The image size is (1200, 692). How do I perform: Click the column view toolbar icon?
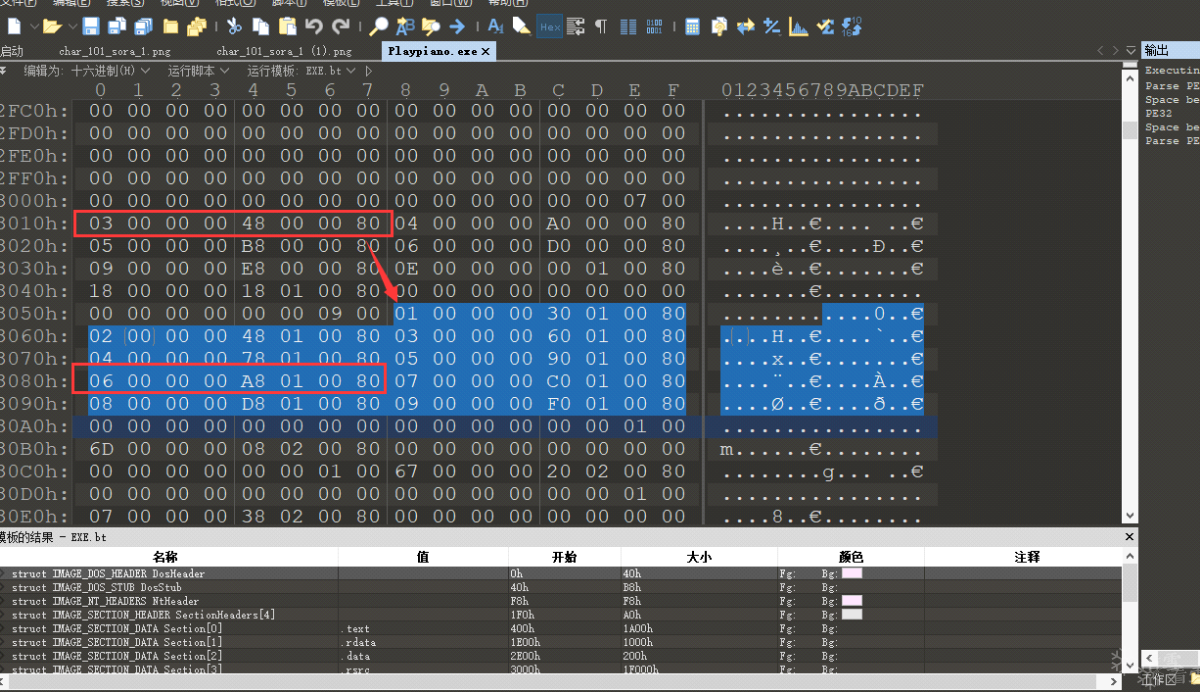point(628,26)
